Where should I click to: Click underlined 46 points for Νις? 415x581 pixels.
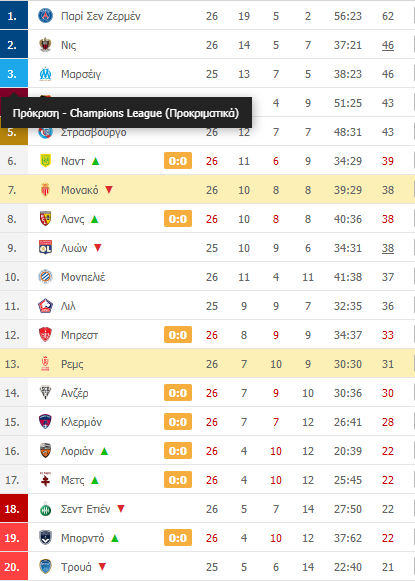[x=388, y=45]
